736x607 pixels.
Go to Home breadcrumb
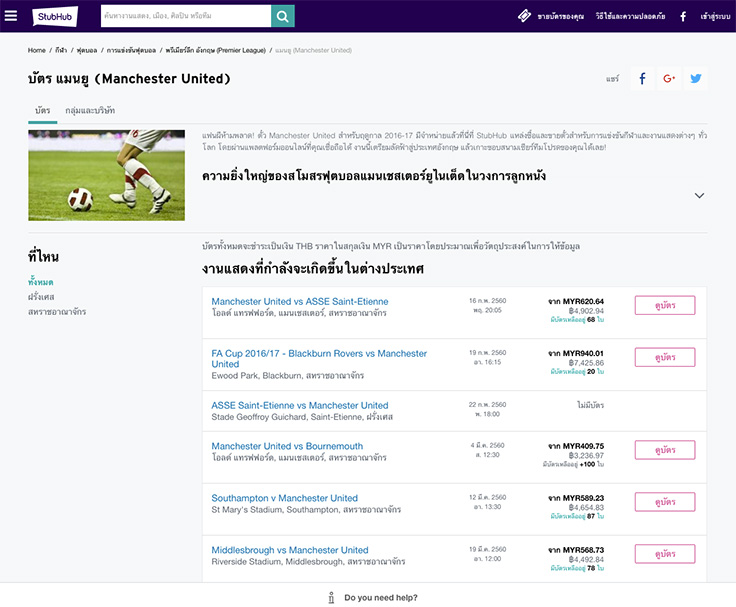37,50
